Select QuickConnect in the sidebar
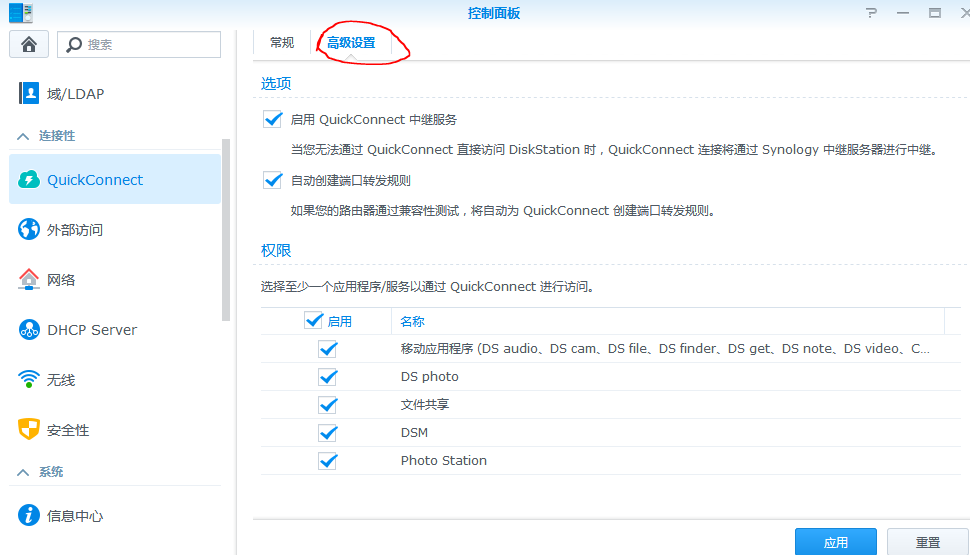 point(115,179)
